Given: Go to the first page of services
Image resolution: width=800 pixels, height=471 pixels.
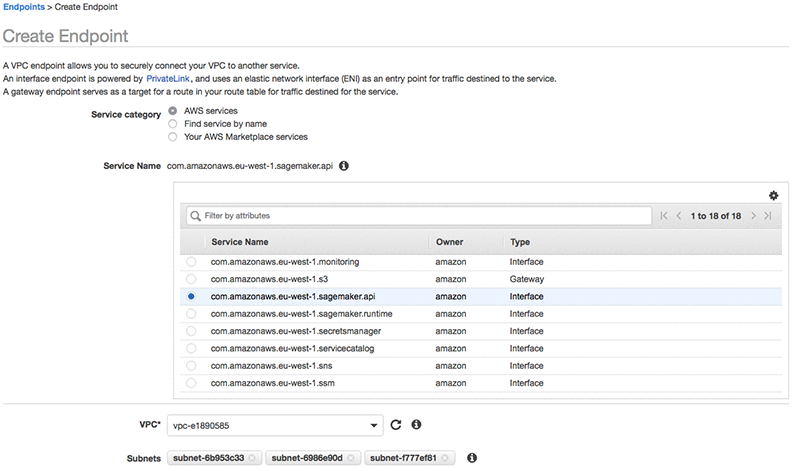Looking at the screenshot, I should coord(664,215).
